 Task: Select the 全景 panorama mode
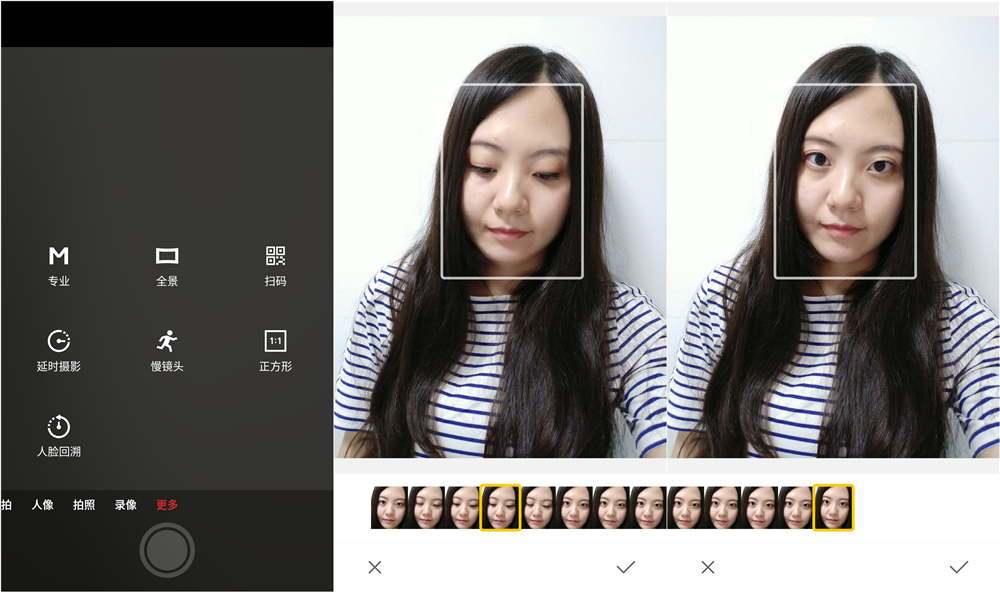click(x=167, y=266)
